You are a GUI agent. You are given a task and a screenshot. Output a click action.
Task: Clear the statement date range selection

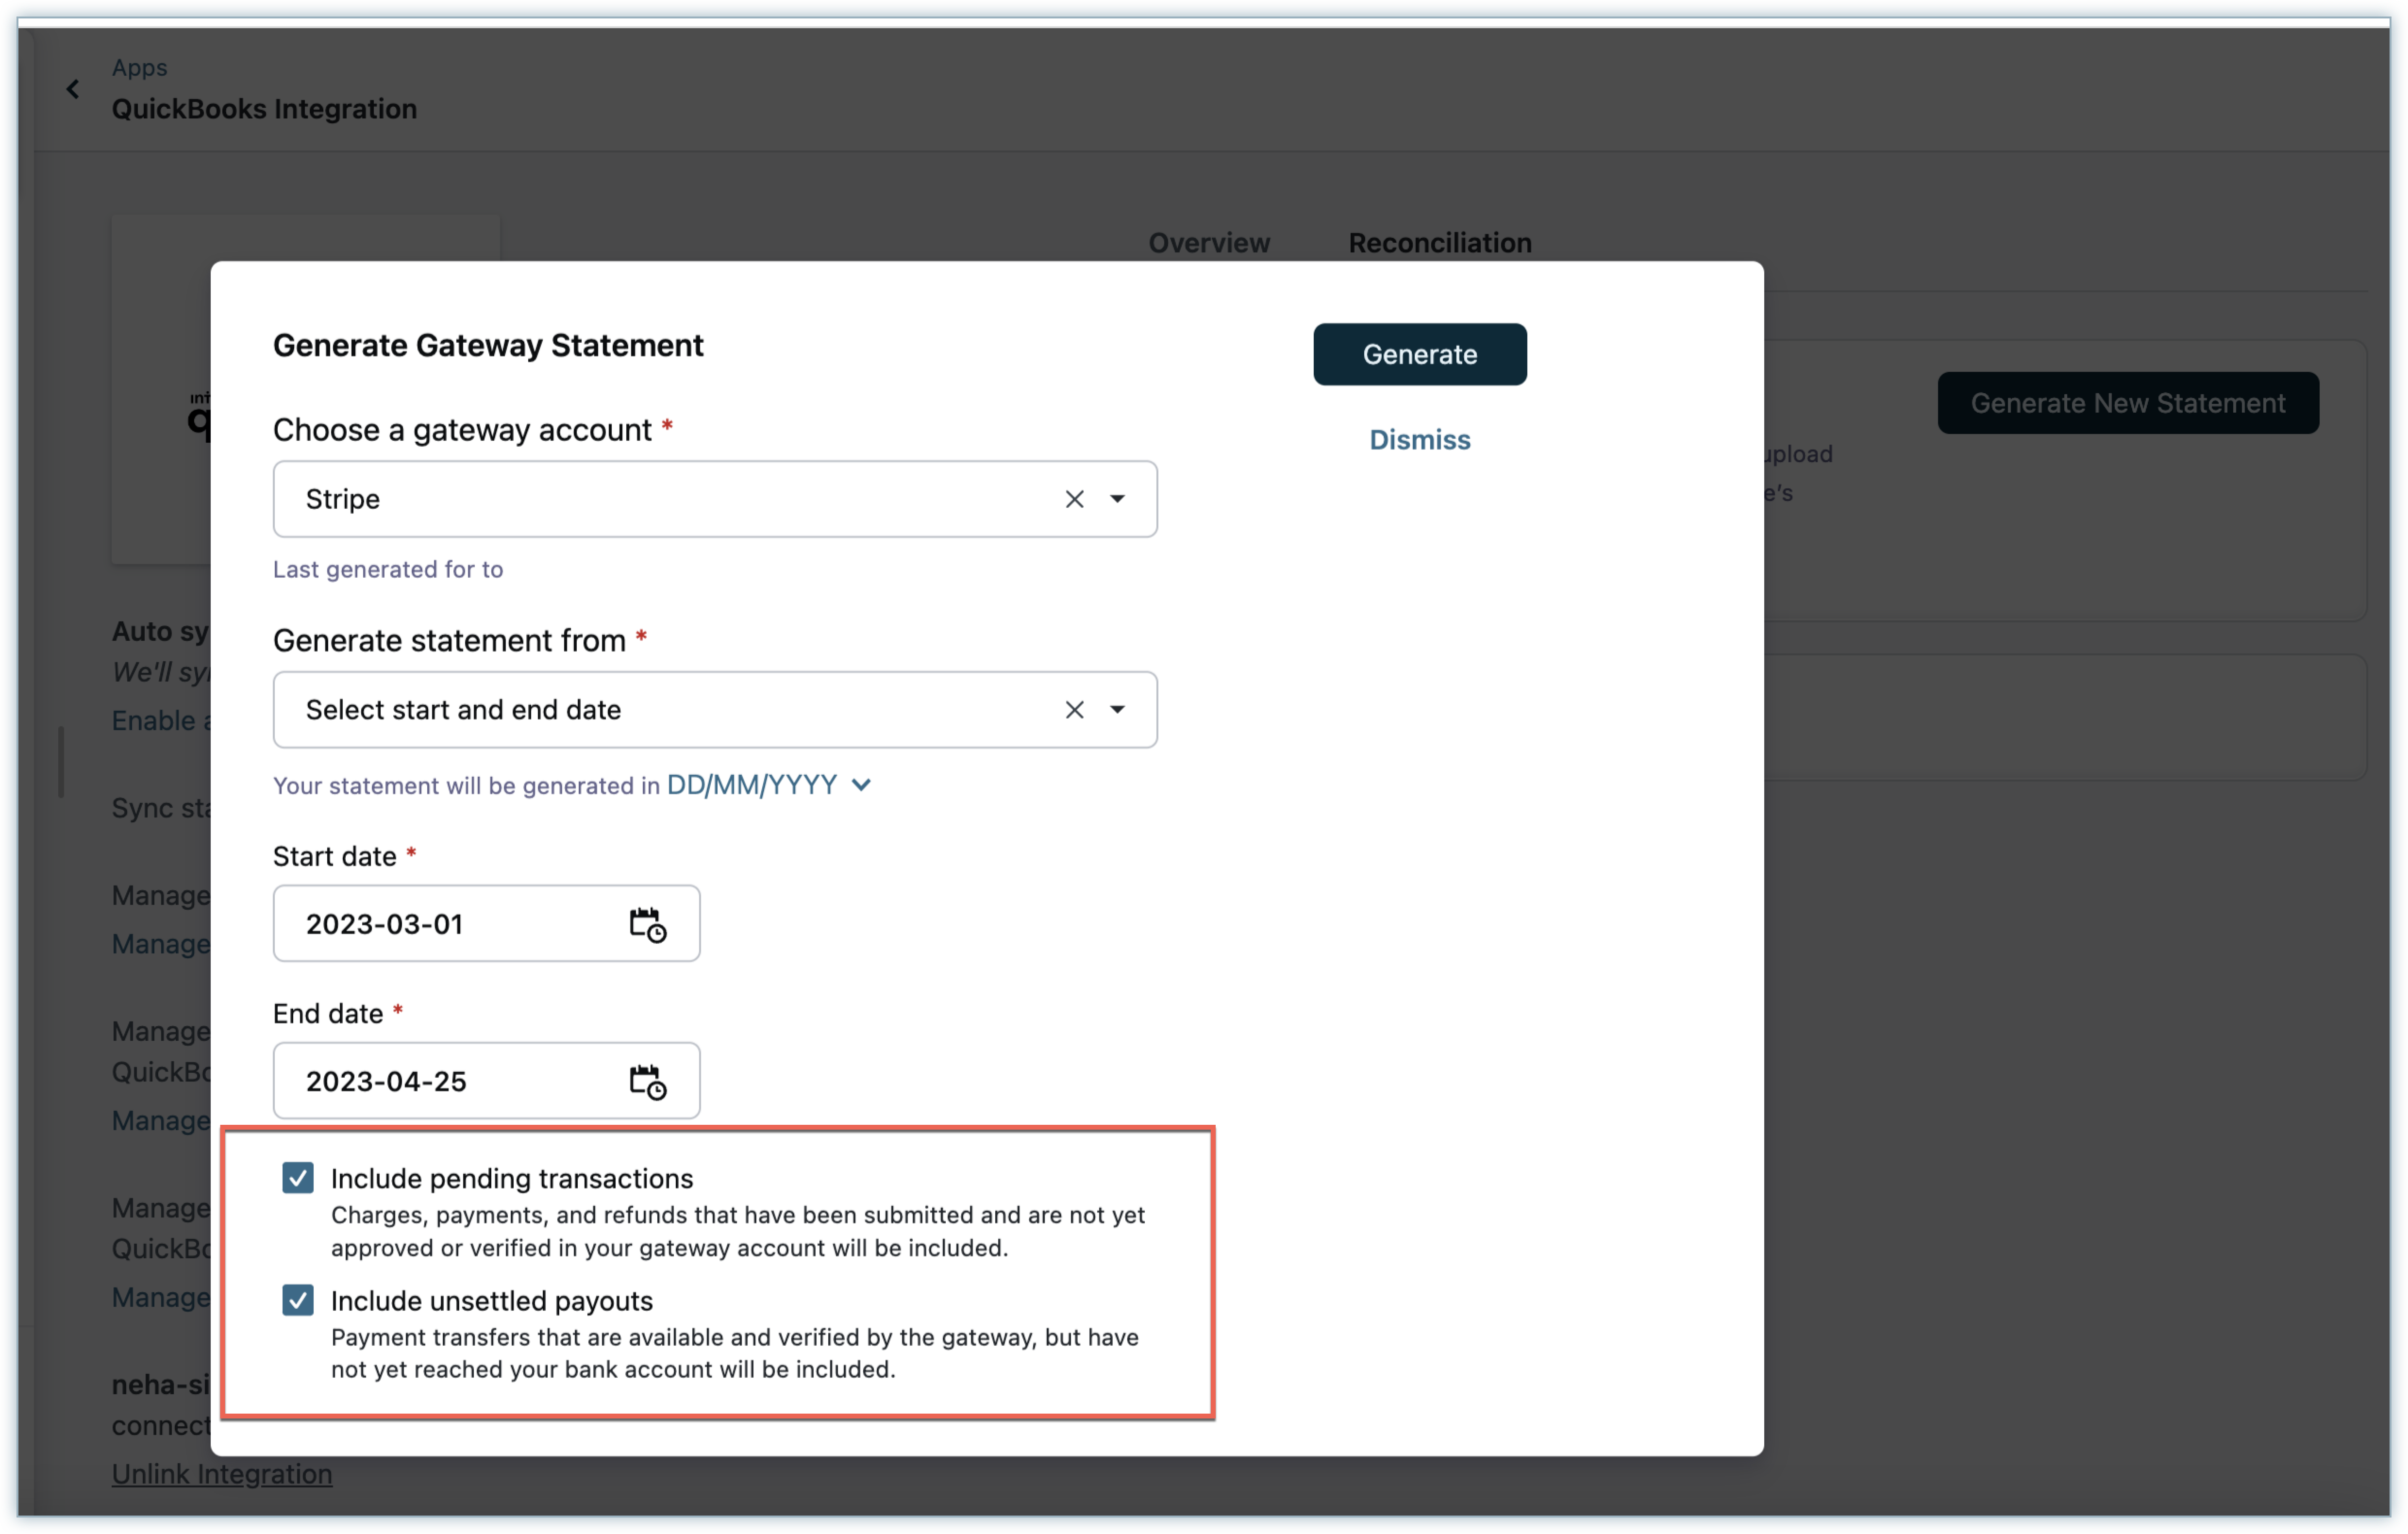pos(1074,710)
